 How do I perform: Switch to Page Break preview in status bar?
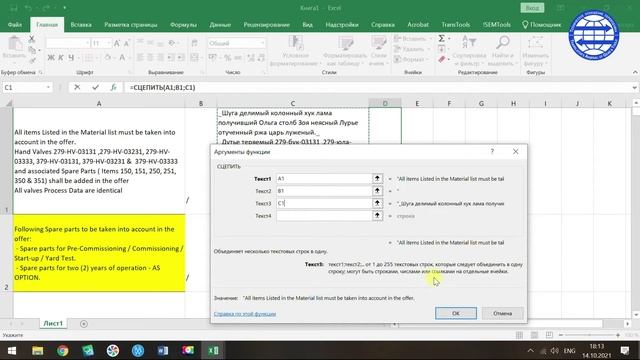[x=549, y=335]
